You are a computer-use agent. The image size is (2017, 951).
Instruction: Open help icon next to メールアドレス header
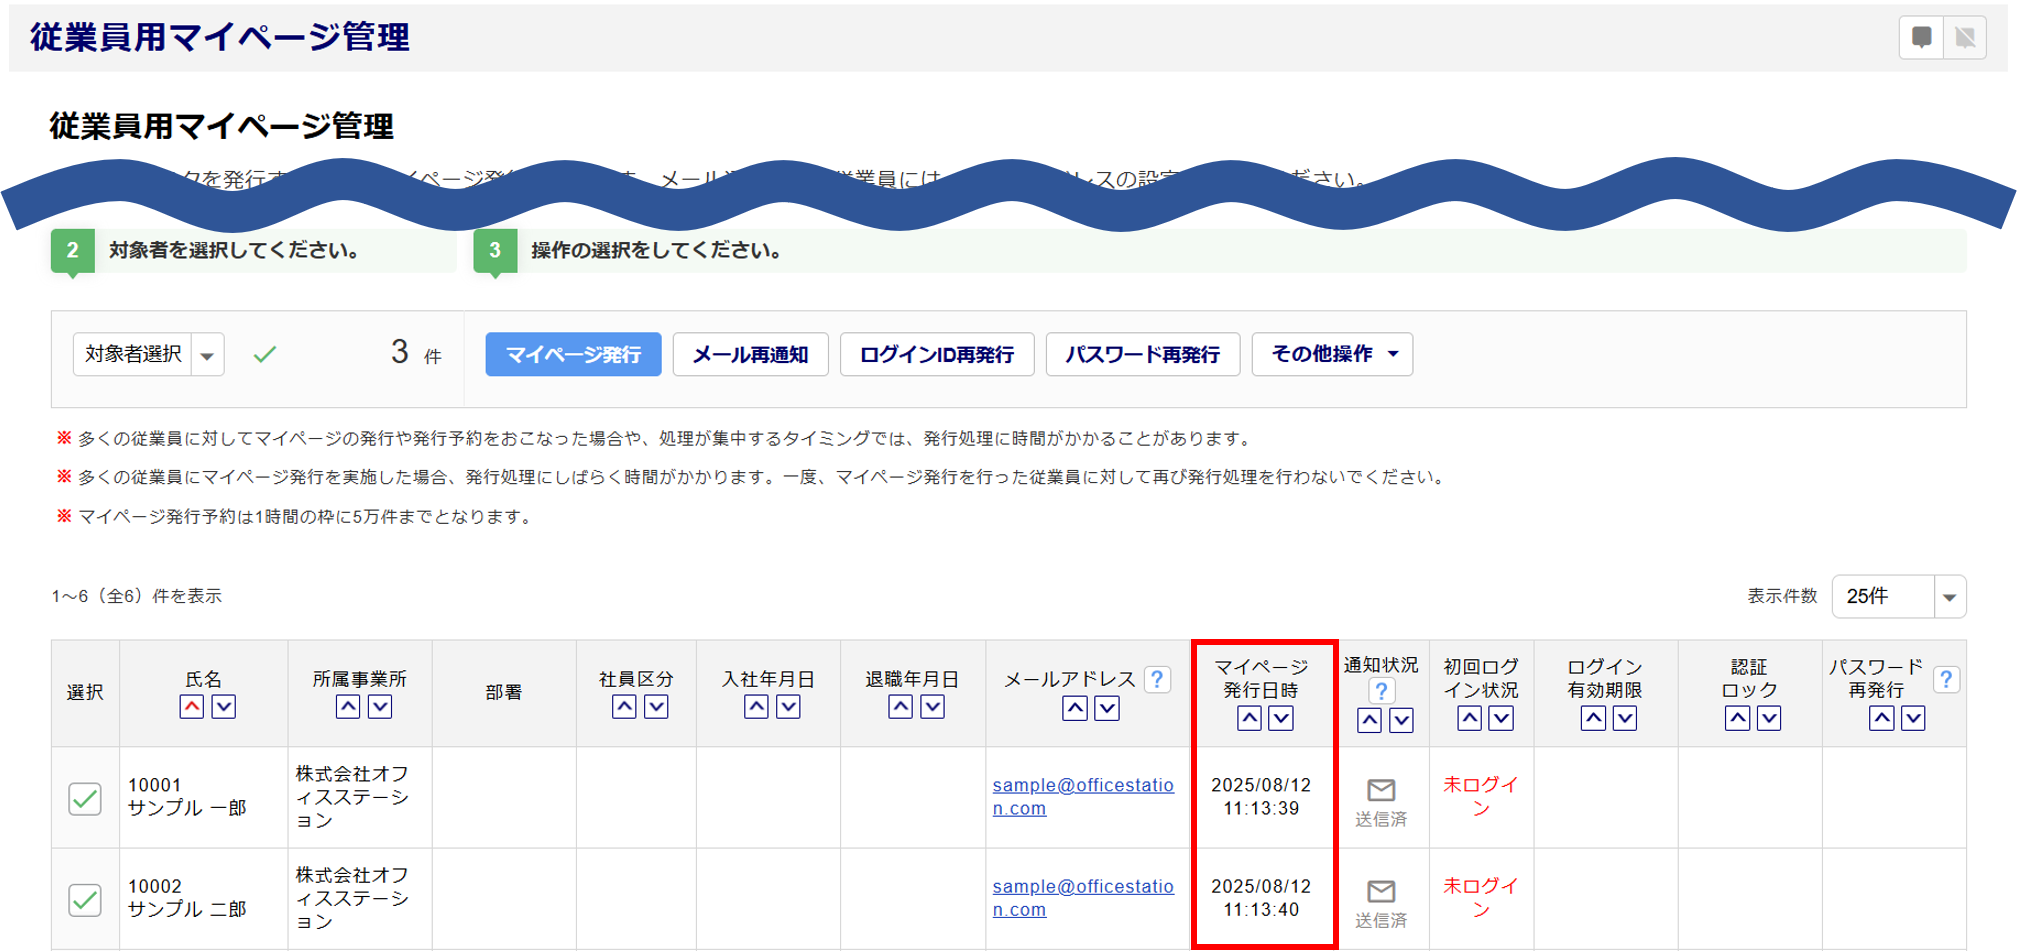click(1157, 680)
